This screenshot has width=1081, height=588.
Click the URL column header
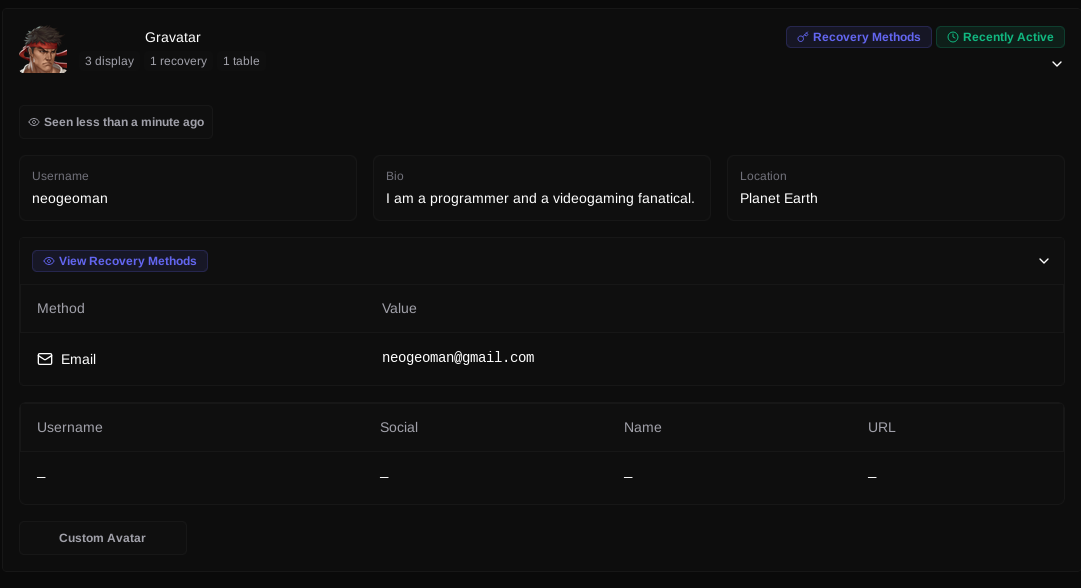coord(881,427)
